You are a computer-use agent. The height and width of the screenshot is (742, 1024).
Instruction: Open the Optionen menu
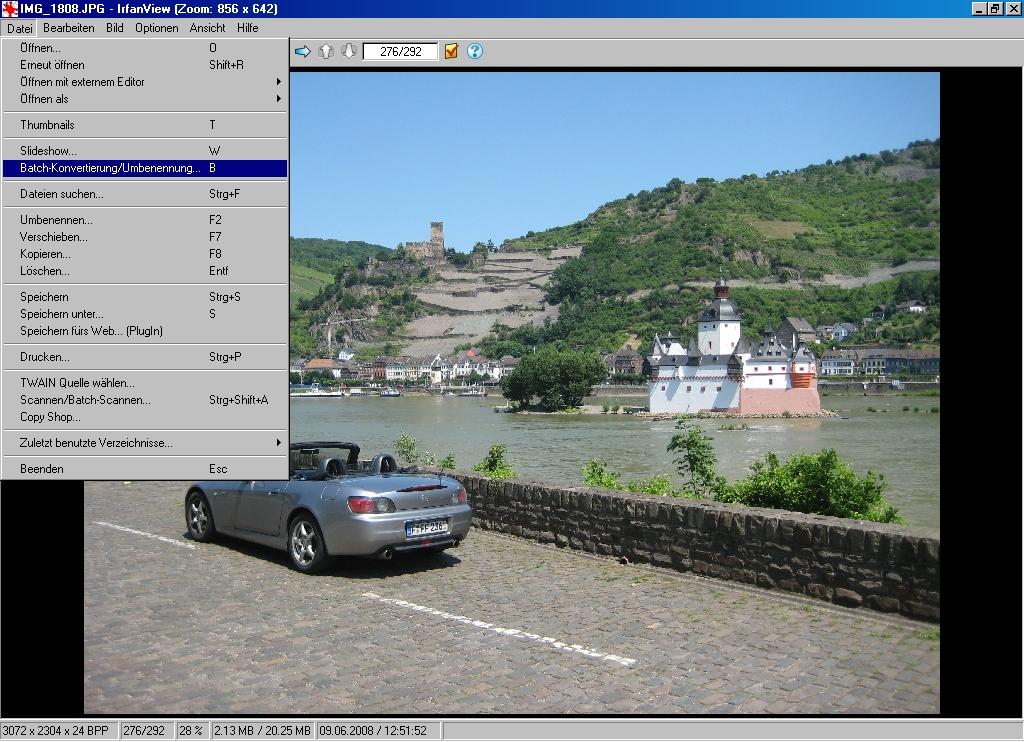click(x=156, y=28)
